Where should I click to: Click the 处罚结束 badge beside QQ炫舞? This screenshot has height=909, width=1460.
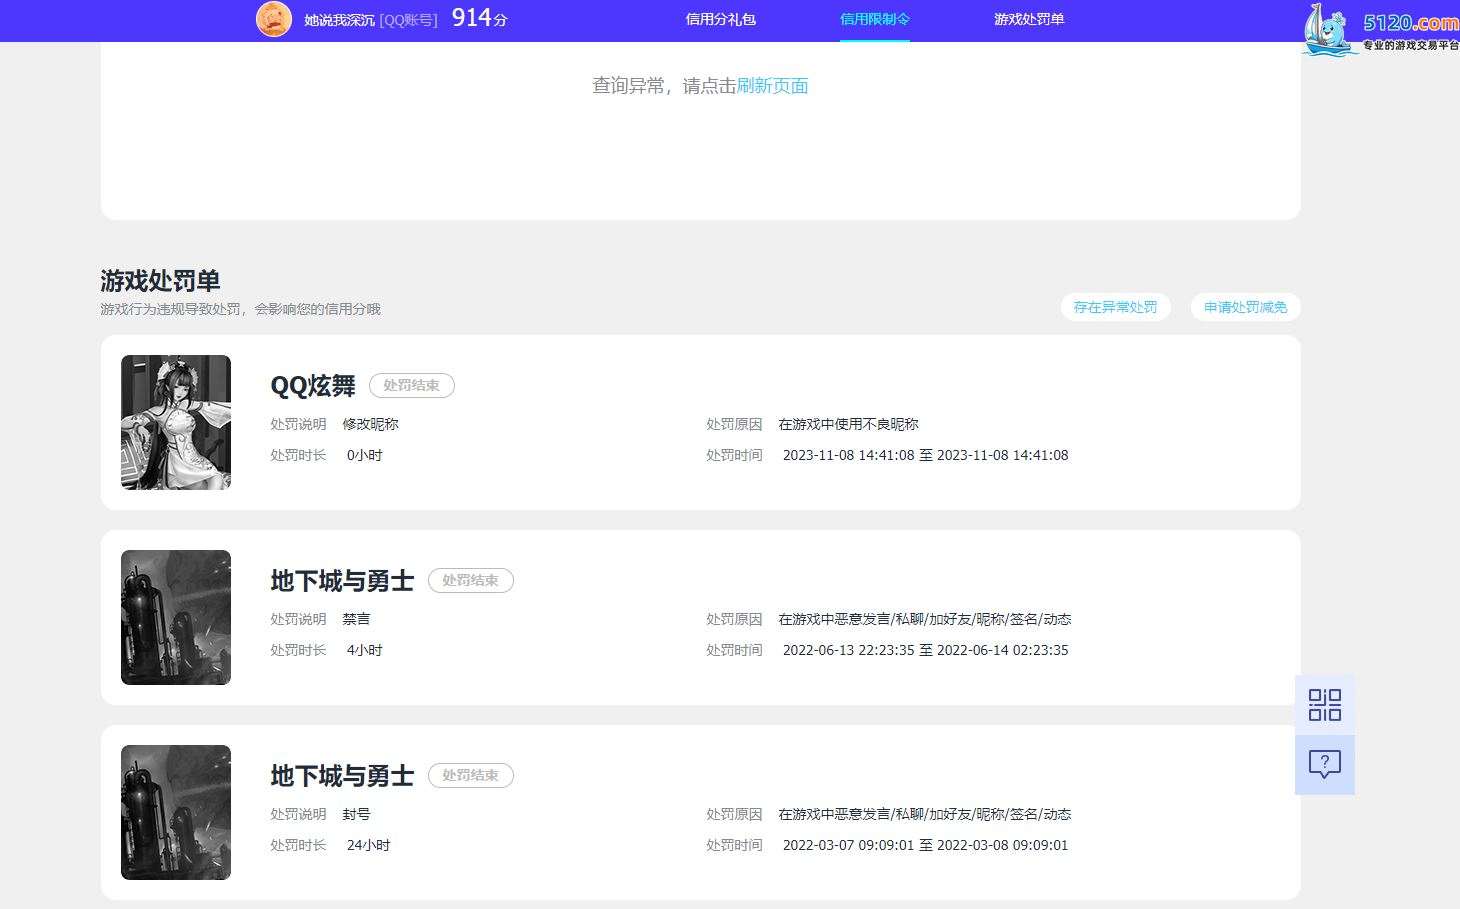click(411, 385)
